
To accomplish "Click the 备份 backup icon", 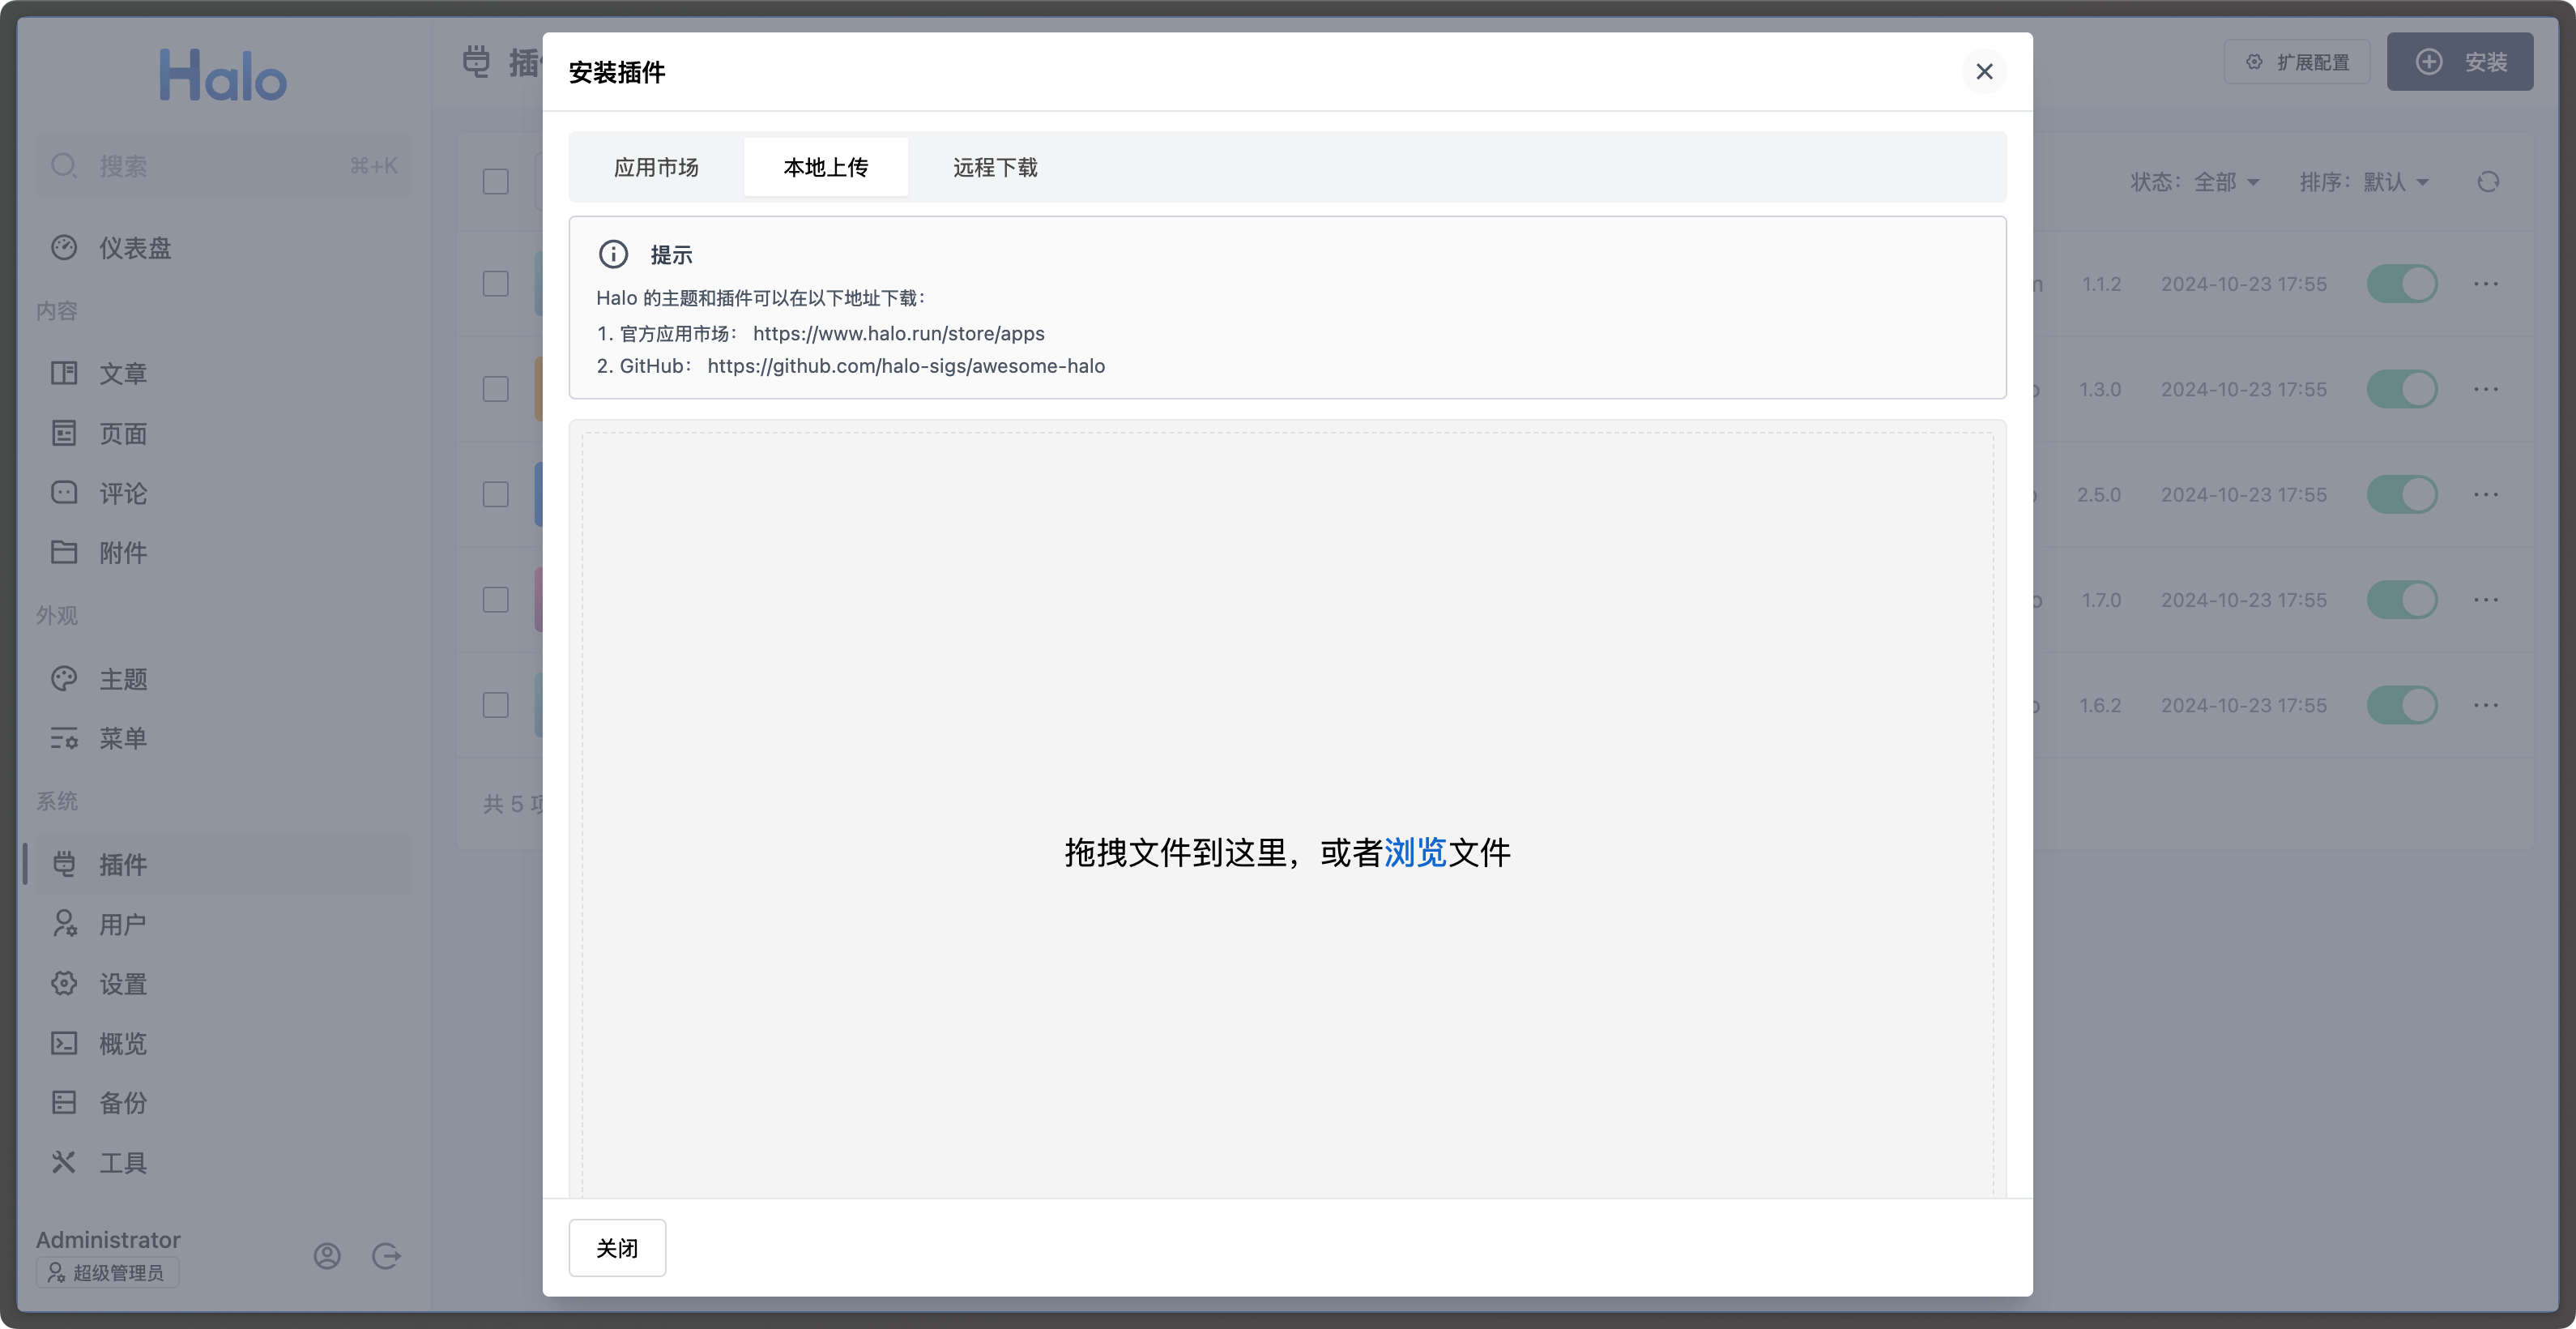I will coord(64,1102).
